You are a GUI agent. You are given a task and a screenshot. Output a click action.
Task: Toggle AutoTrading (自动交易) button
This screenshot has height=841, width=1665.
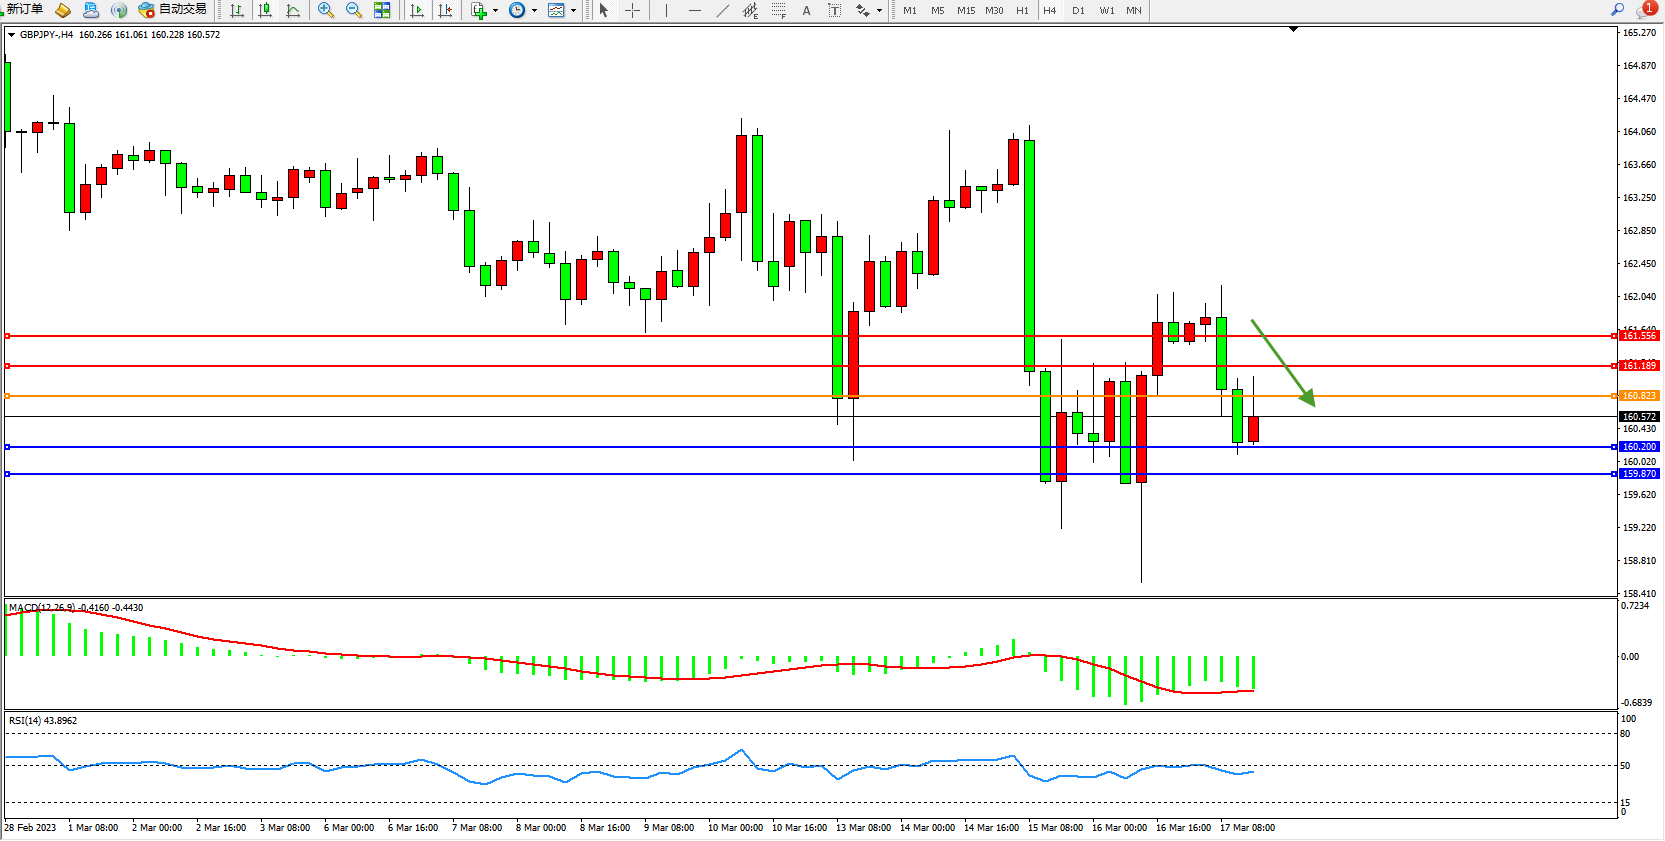pos(173,10)
